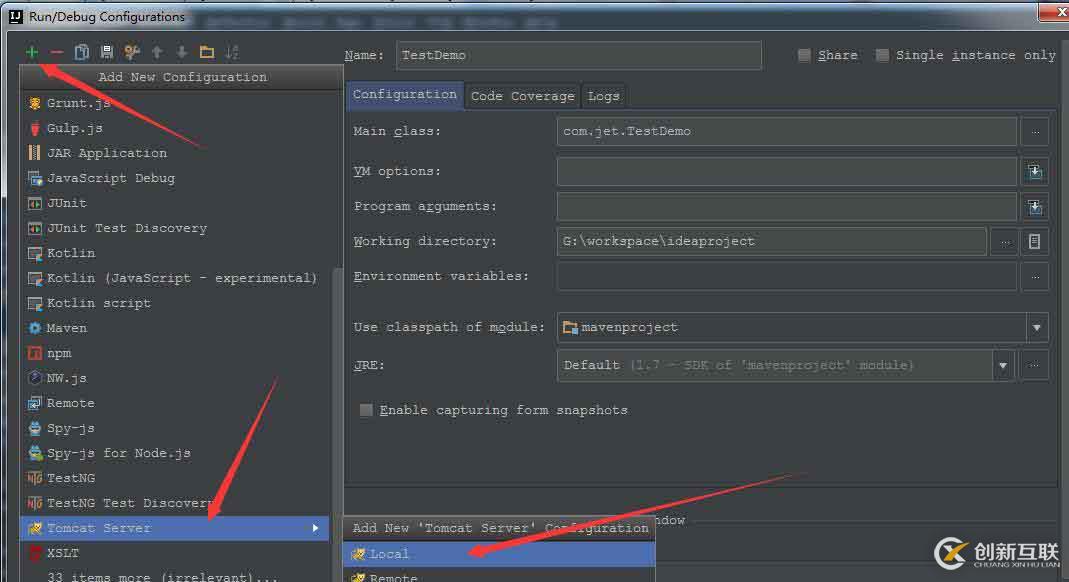Viewport: 1069px width, 582px height.
Task: Click the Sort Configurations icon
Action: (x=232, y=52)
